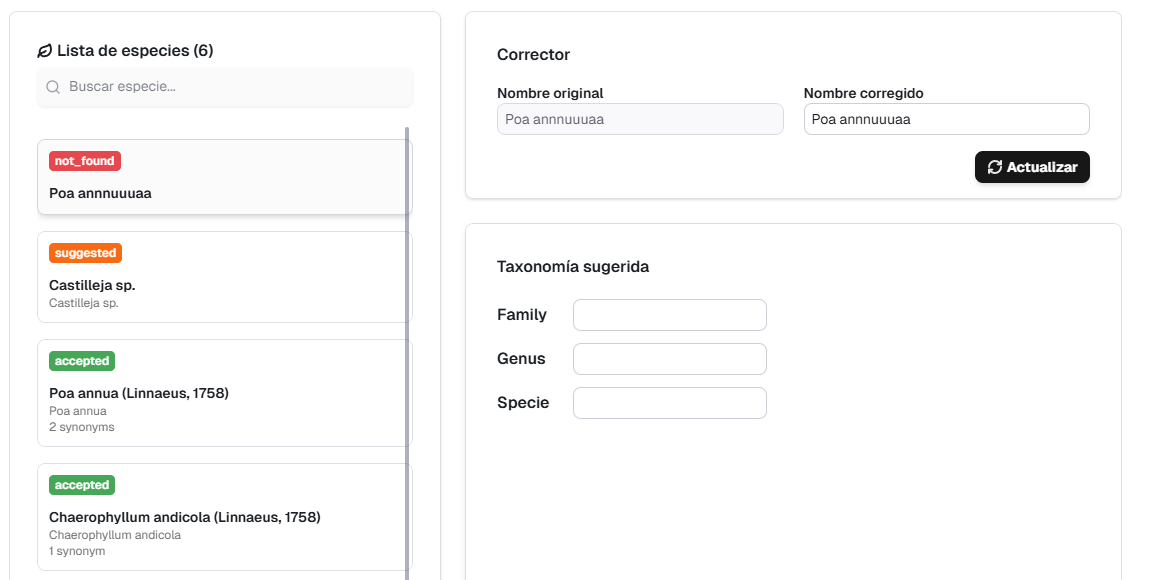This screenshot has height=580, width=1162.
Task: Click the species list vertical scrollbar
Action: click(407, 350)
